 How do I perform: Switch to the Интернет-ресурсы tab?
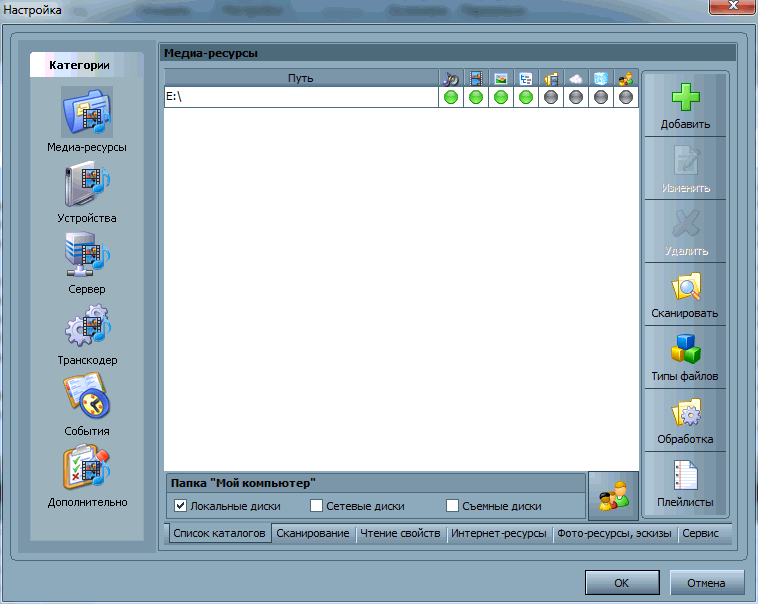coord(498,533)
